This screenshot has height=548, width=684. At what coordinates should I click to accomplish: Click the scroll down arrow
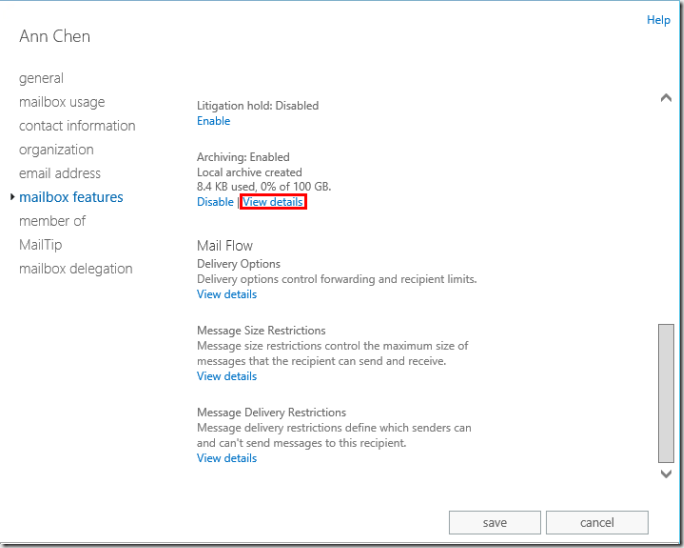click(x=666, y=474)
